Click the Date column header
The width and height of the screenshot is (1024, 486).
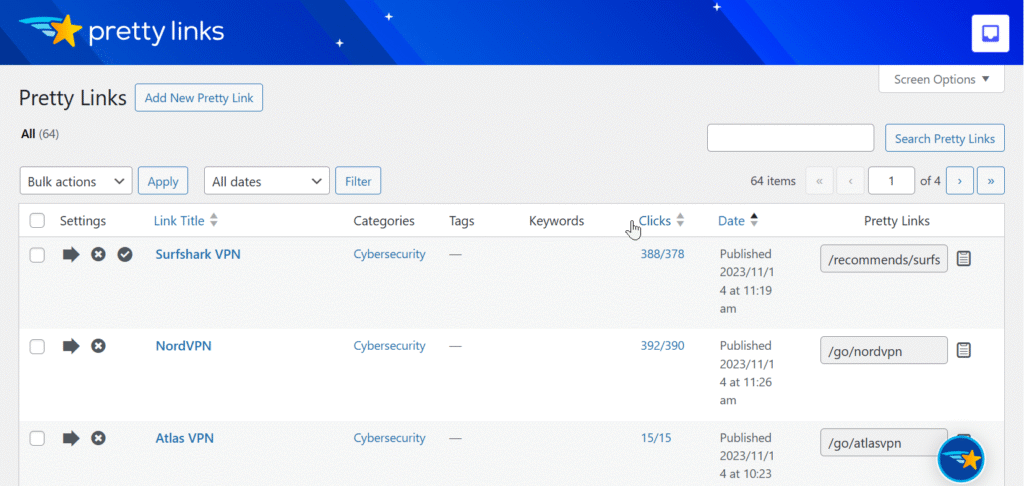tap(731, 221)
